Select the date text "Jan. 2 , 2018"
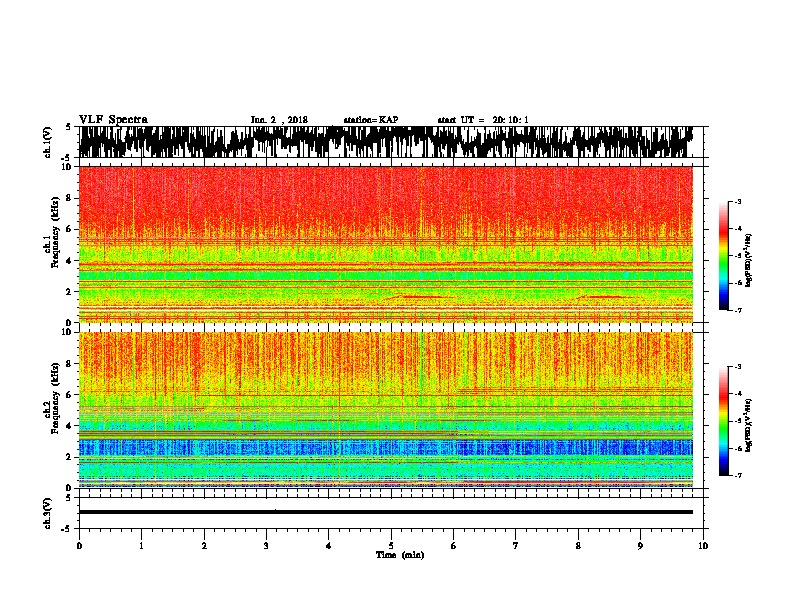 coord(279,120)
